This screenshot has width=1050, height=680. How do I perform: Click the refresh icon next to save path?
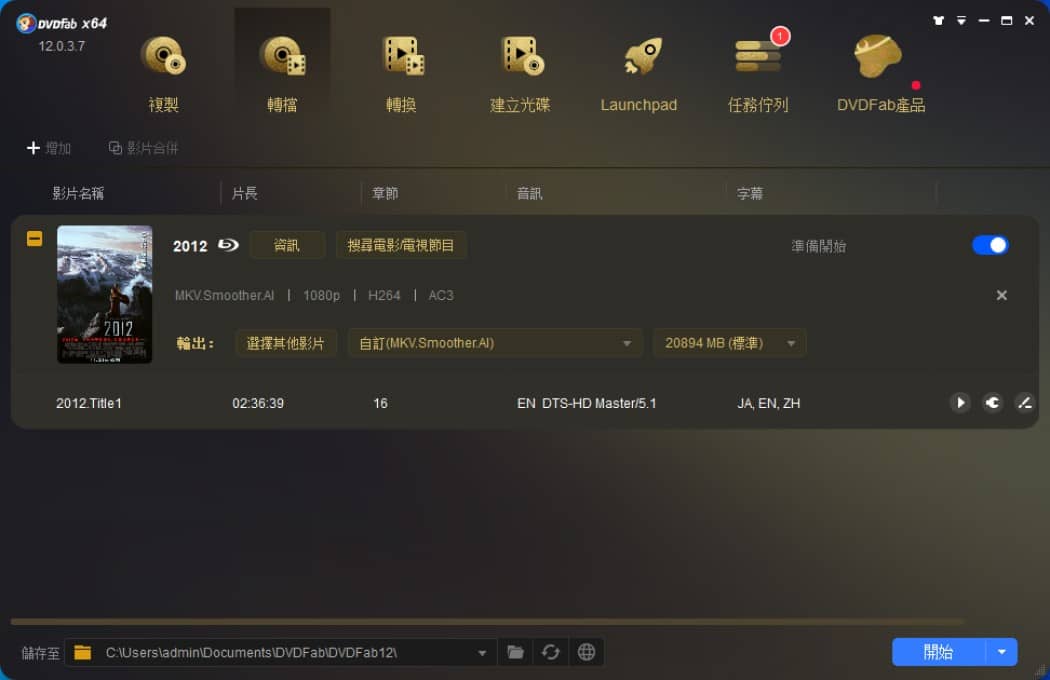pos(550,652)
